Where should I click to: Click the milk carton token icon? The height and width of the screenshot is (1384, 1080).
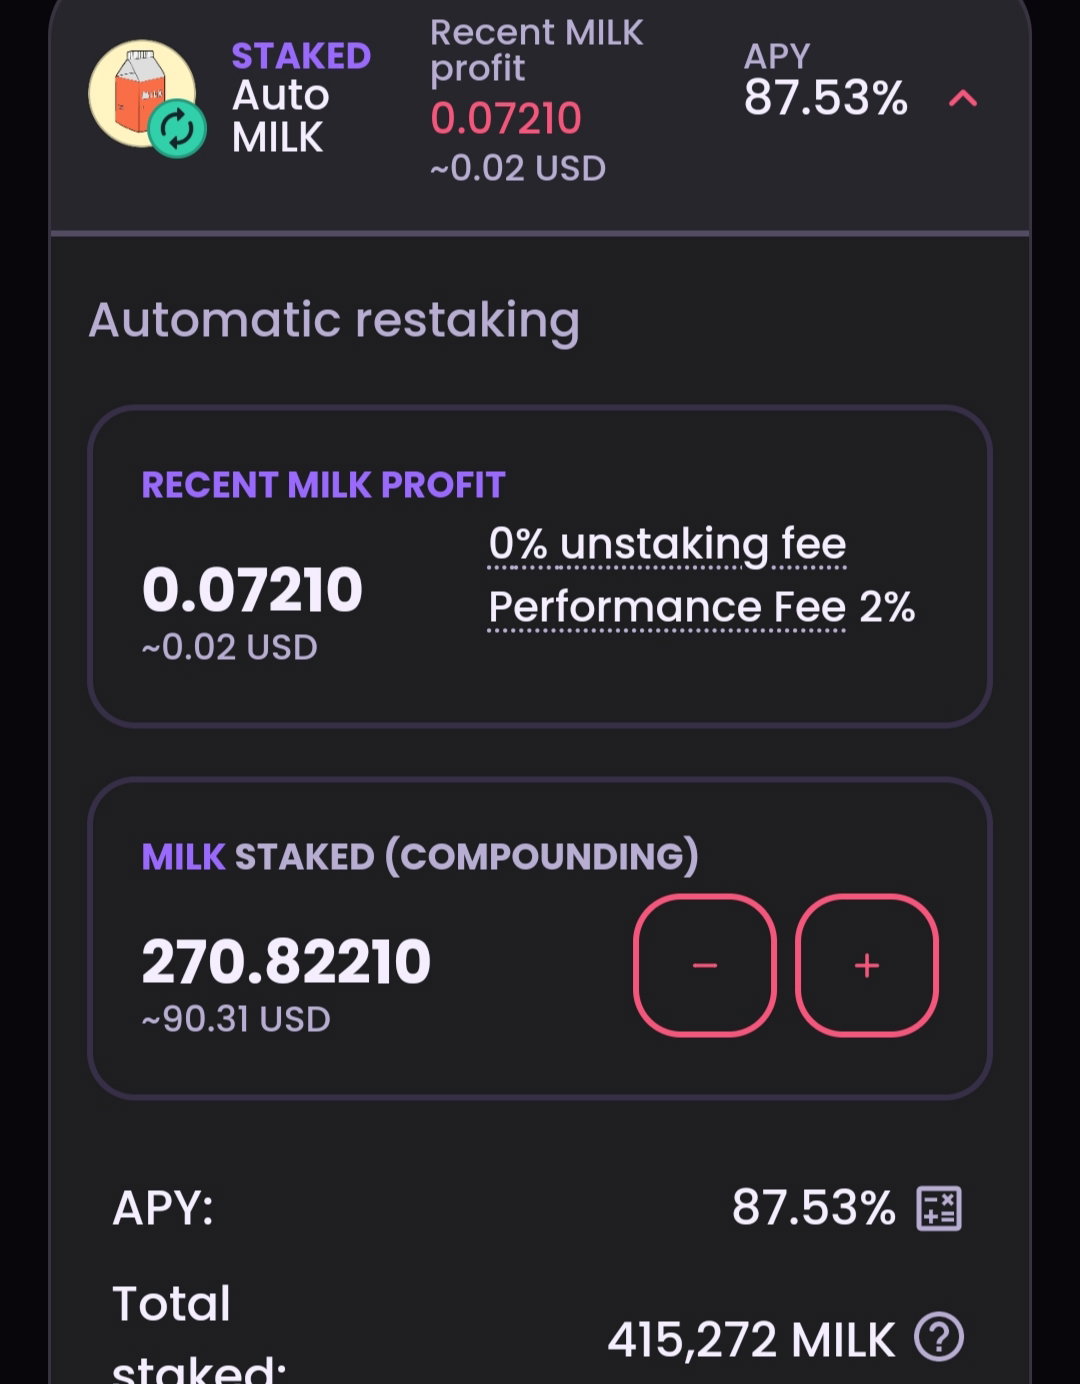coord(142,93)
